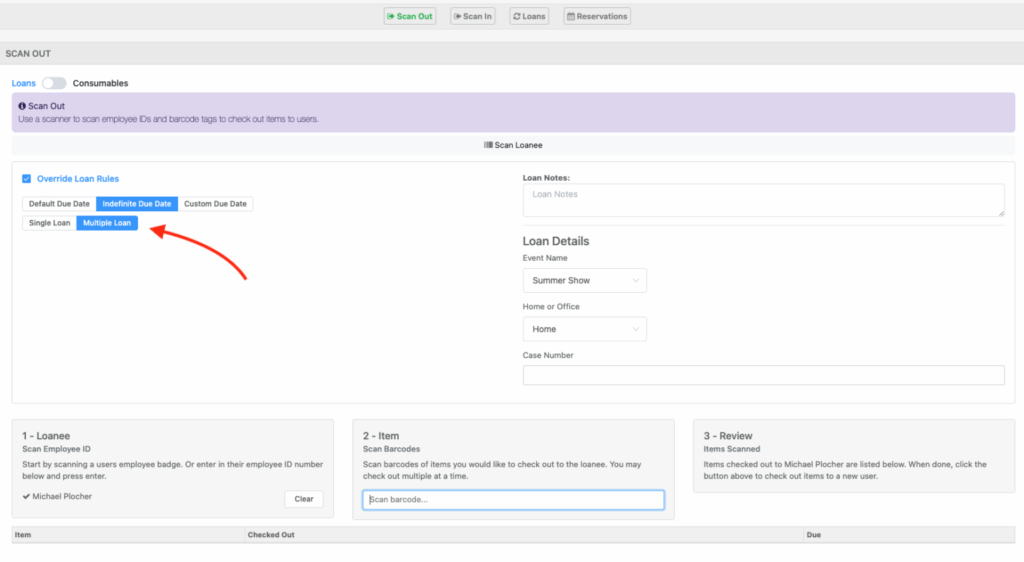
Task: Click the chevron in Home dropdown
Action: (x=635, y=329)
